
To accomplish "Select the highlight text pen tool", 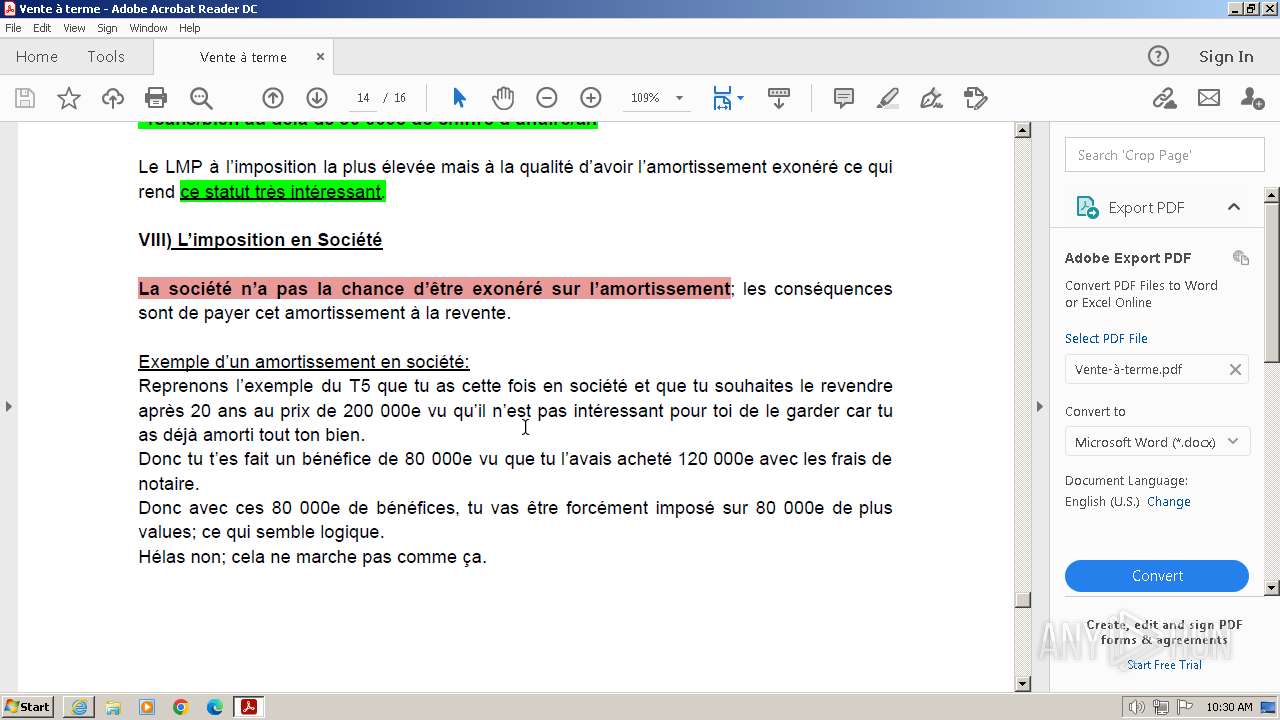I will [x=888, y=98].
